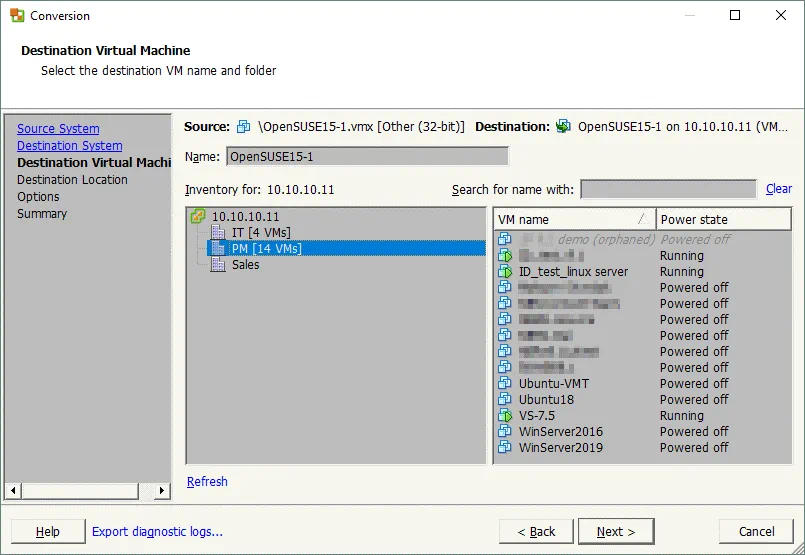Screen dimensions: 805x555
Task: Sort list by Power state column header
Action: pyautogui.click(x=722, y=219)
